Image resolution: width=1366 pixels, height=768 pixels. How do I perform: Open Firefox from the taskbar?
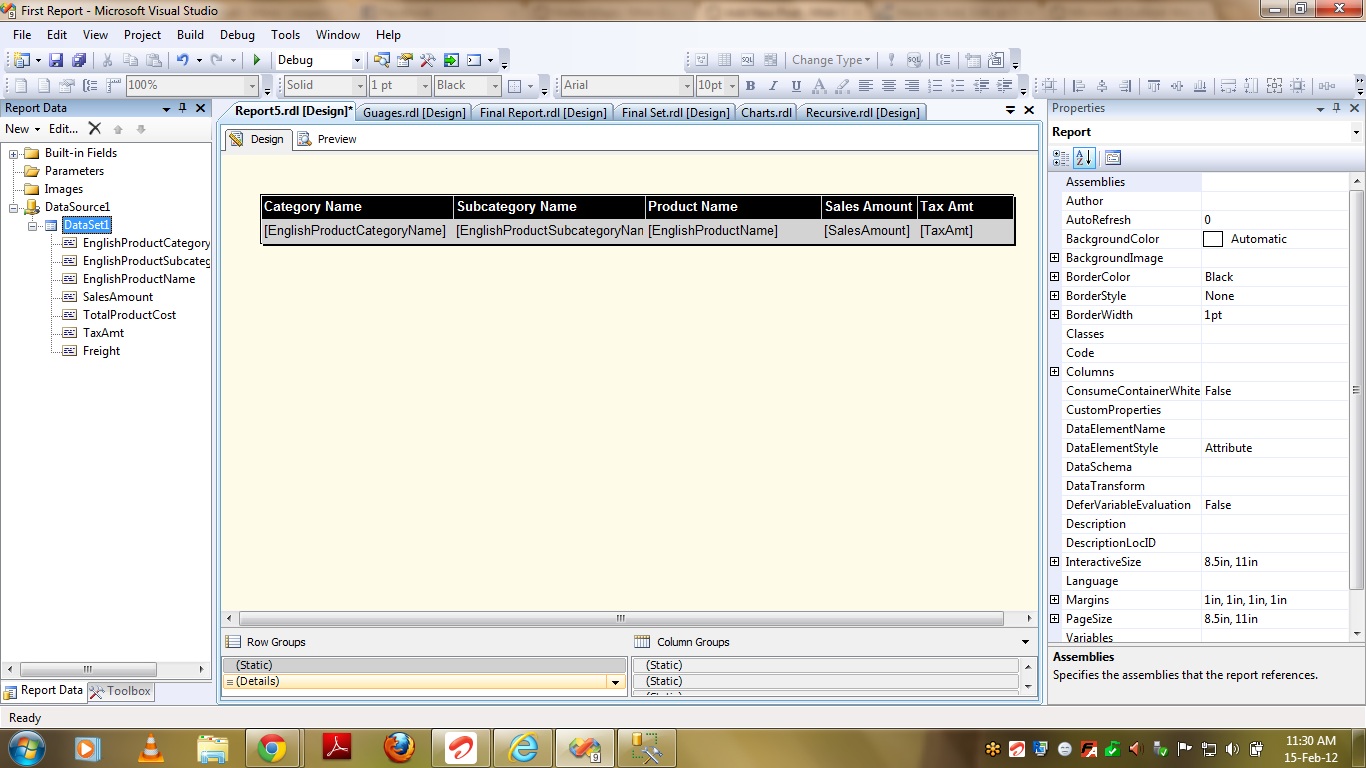399,748
